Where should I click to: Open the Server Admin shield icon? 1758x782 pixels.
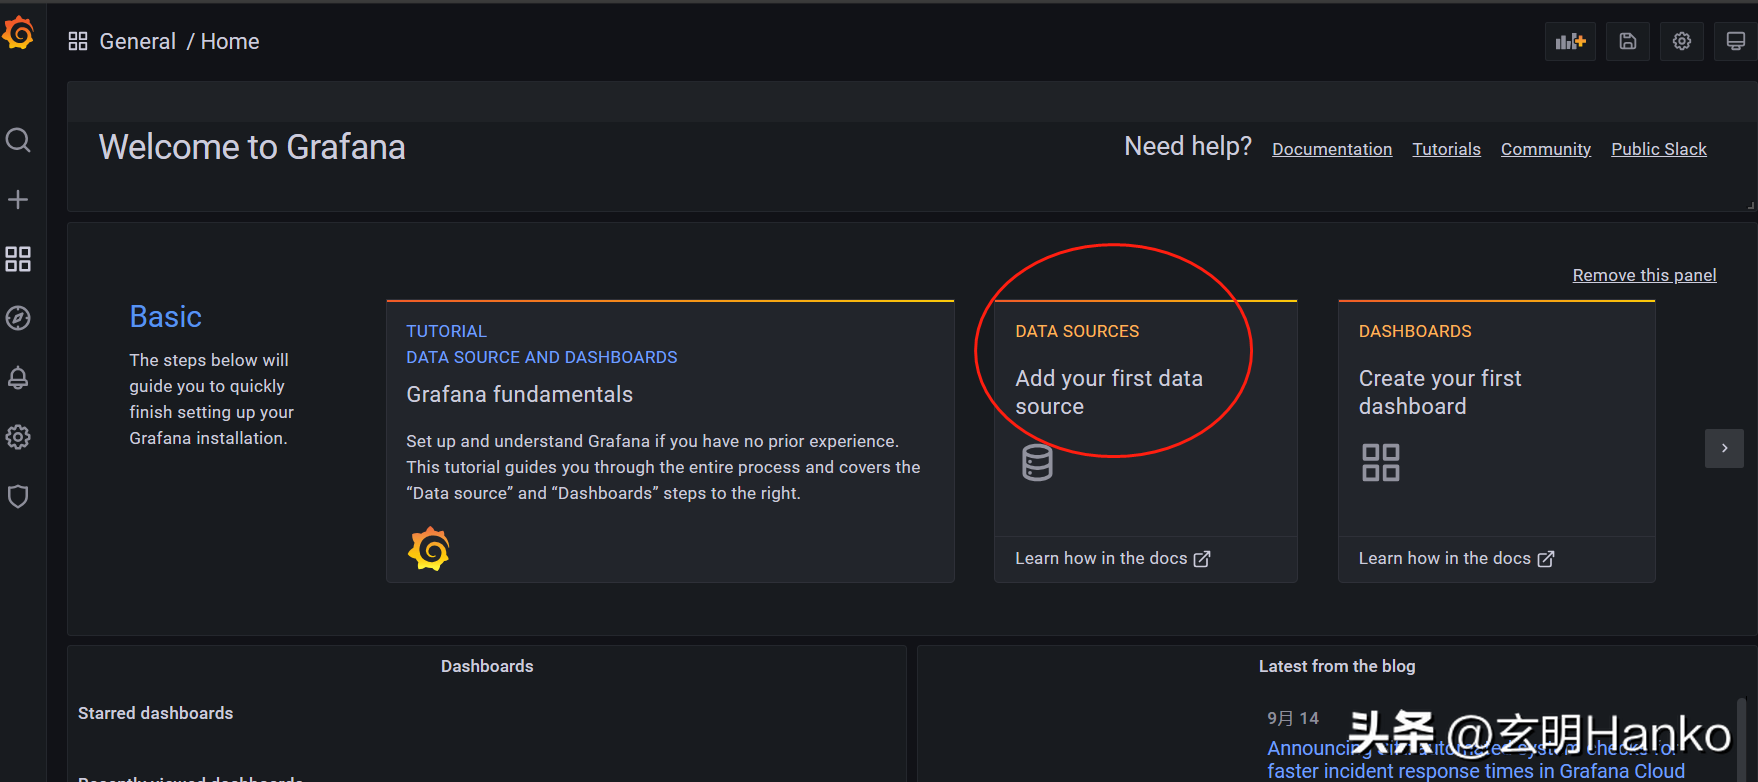[18, 496]
